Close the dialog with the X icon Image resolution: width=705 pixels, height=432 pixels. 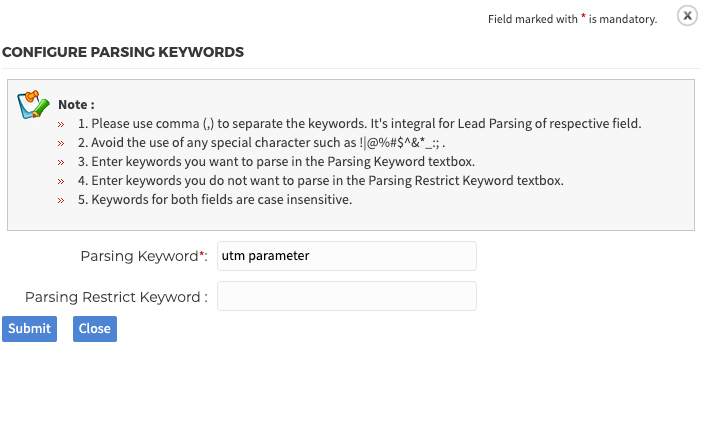(x=687, y=16)
